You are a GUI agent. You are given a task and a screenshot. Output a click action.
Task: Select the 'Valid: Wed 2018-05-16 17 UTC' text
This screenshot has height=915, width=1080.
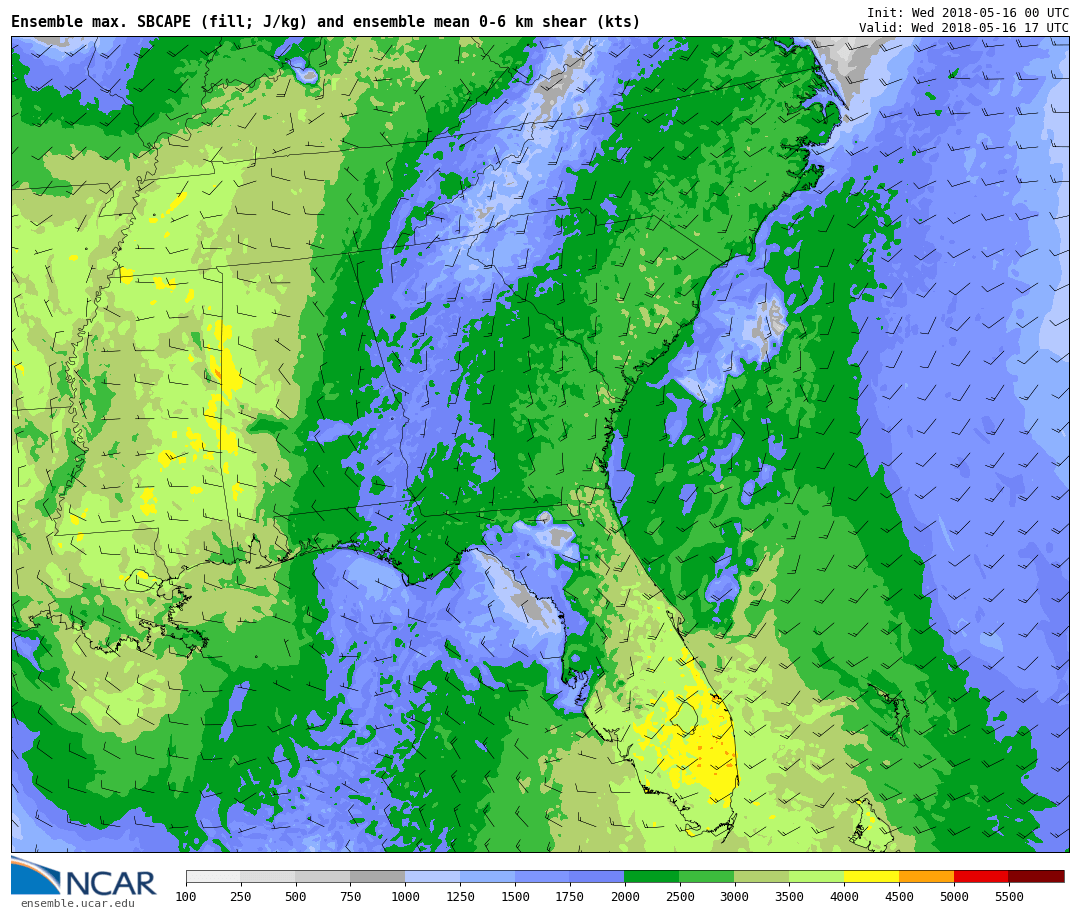click(964, 28)
